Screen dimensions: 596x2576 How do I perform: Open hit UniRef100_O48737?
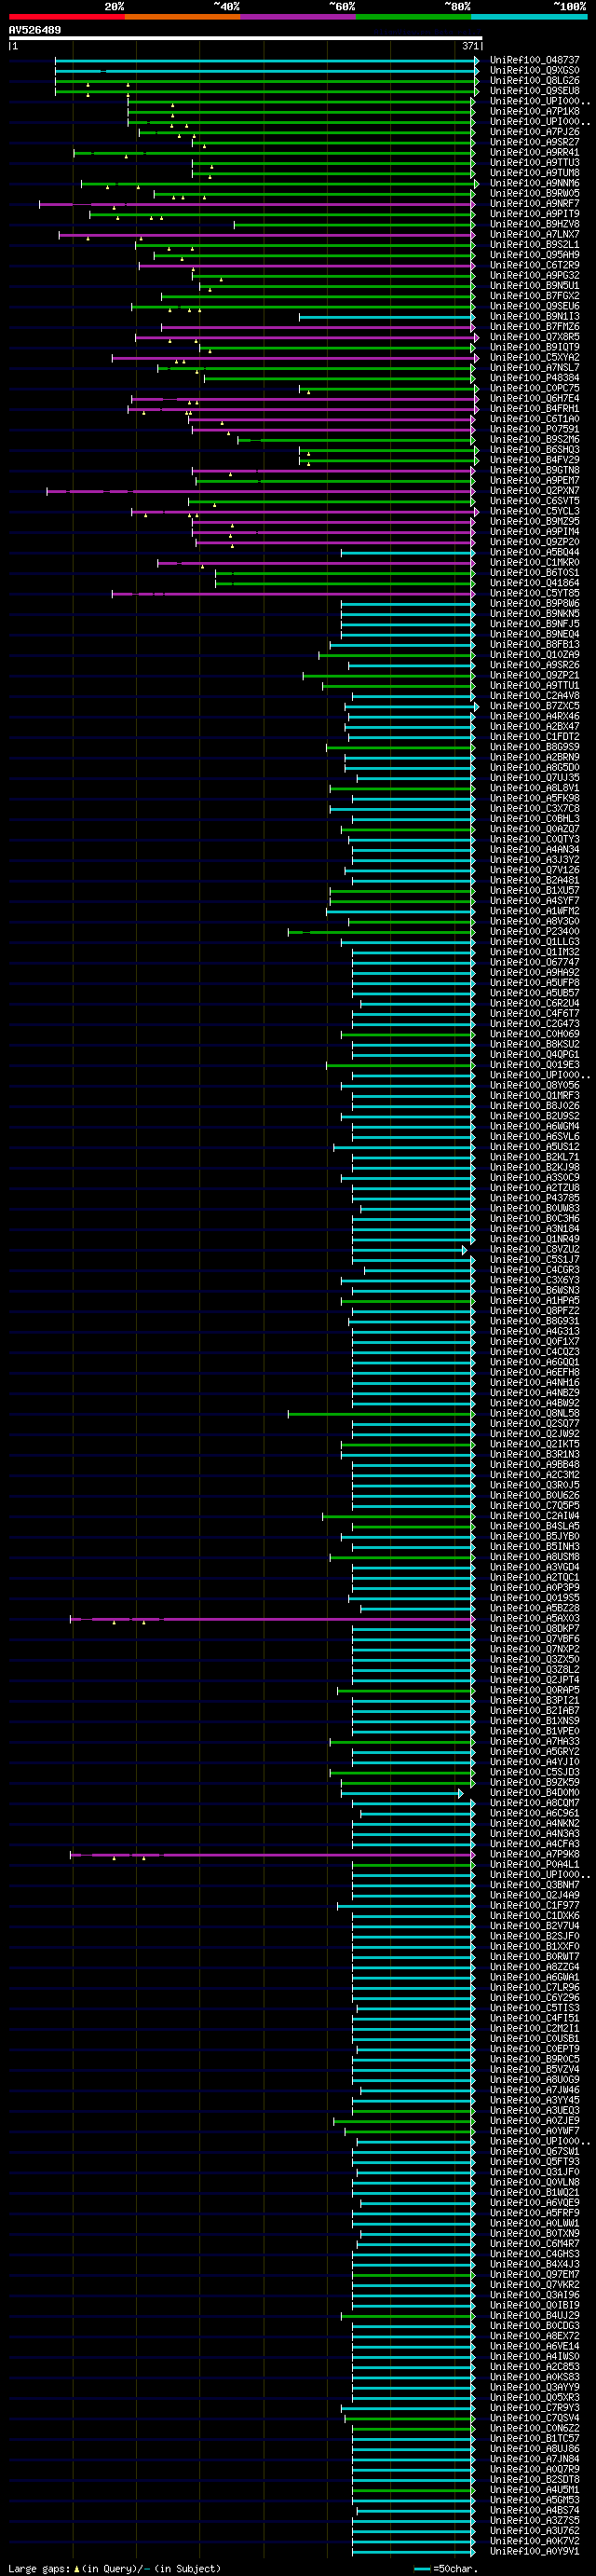pos(534,60)
